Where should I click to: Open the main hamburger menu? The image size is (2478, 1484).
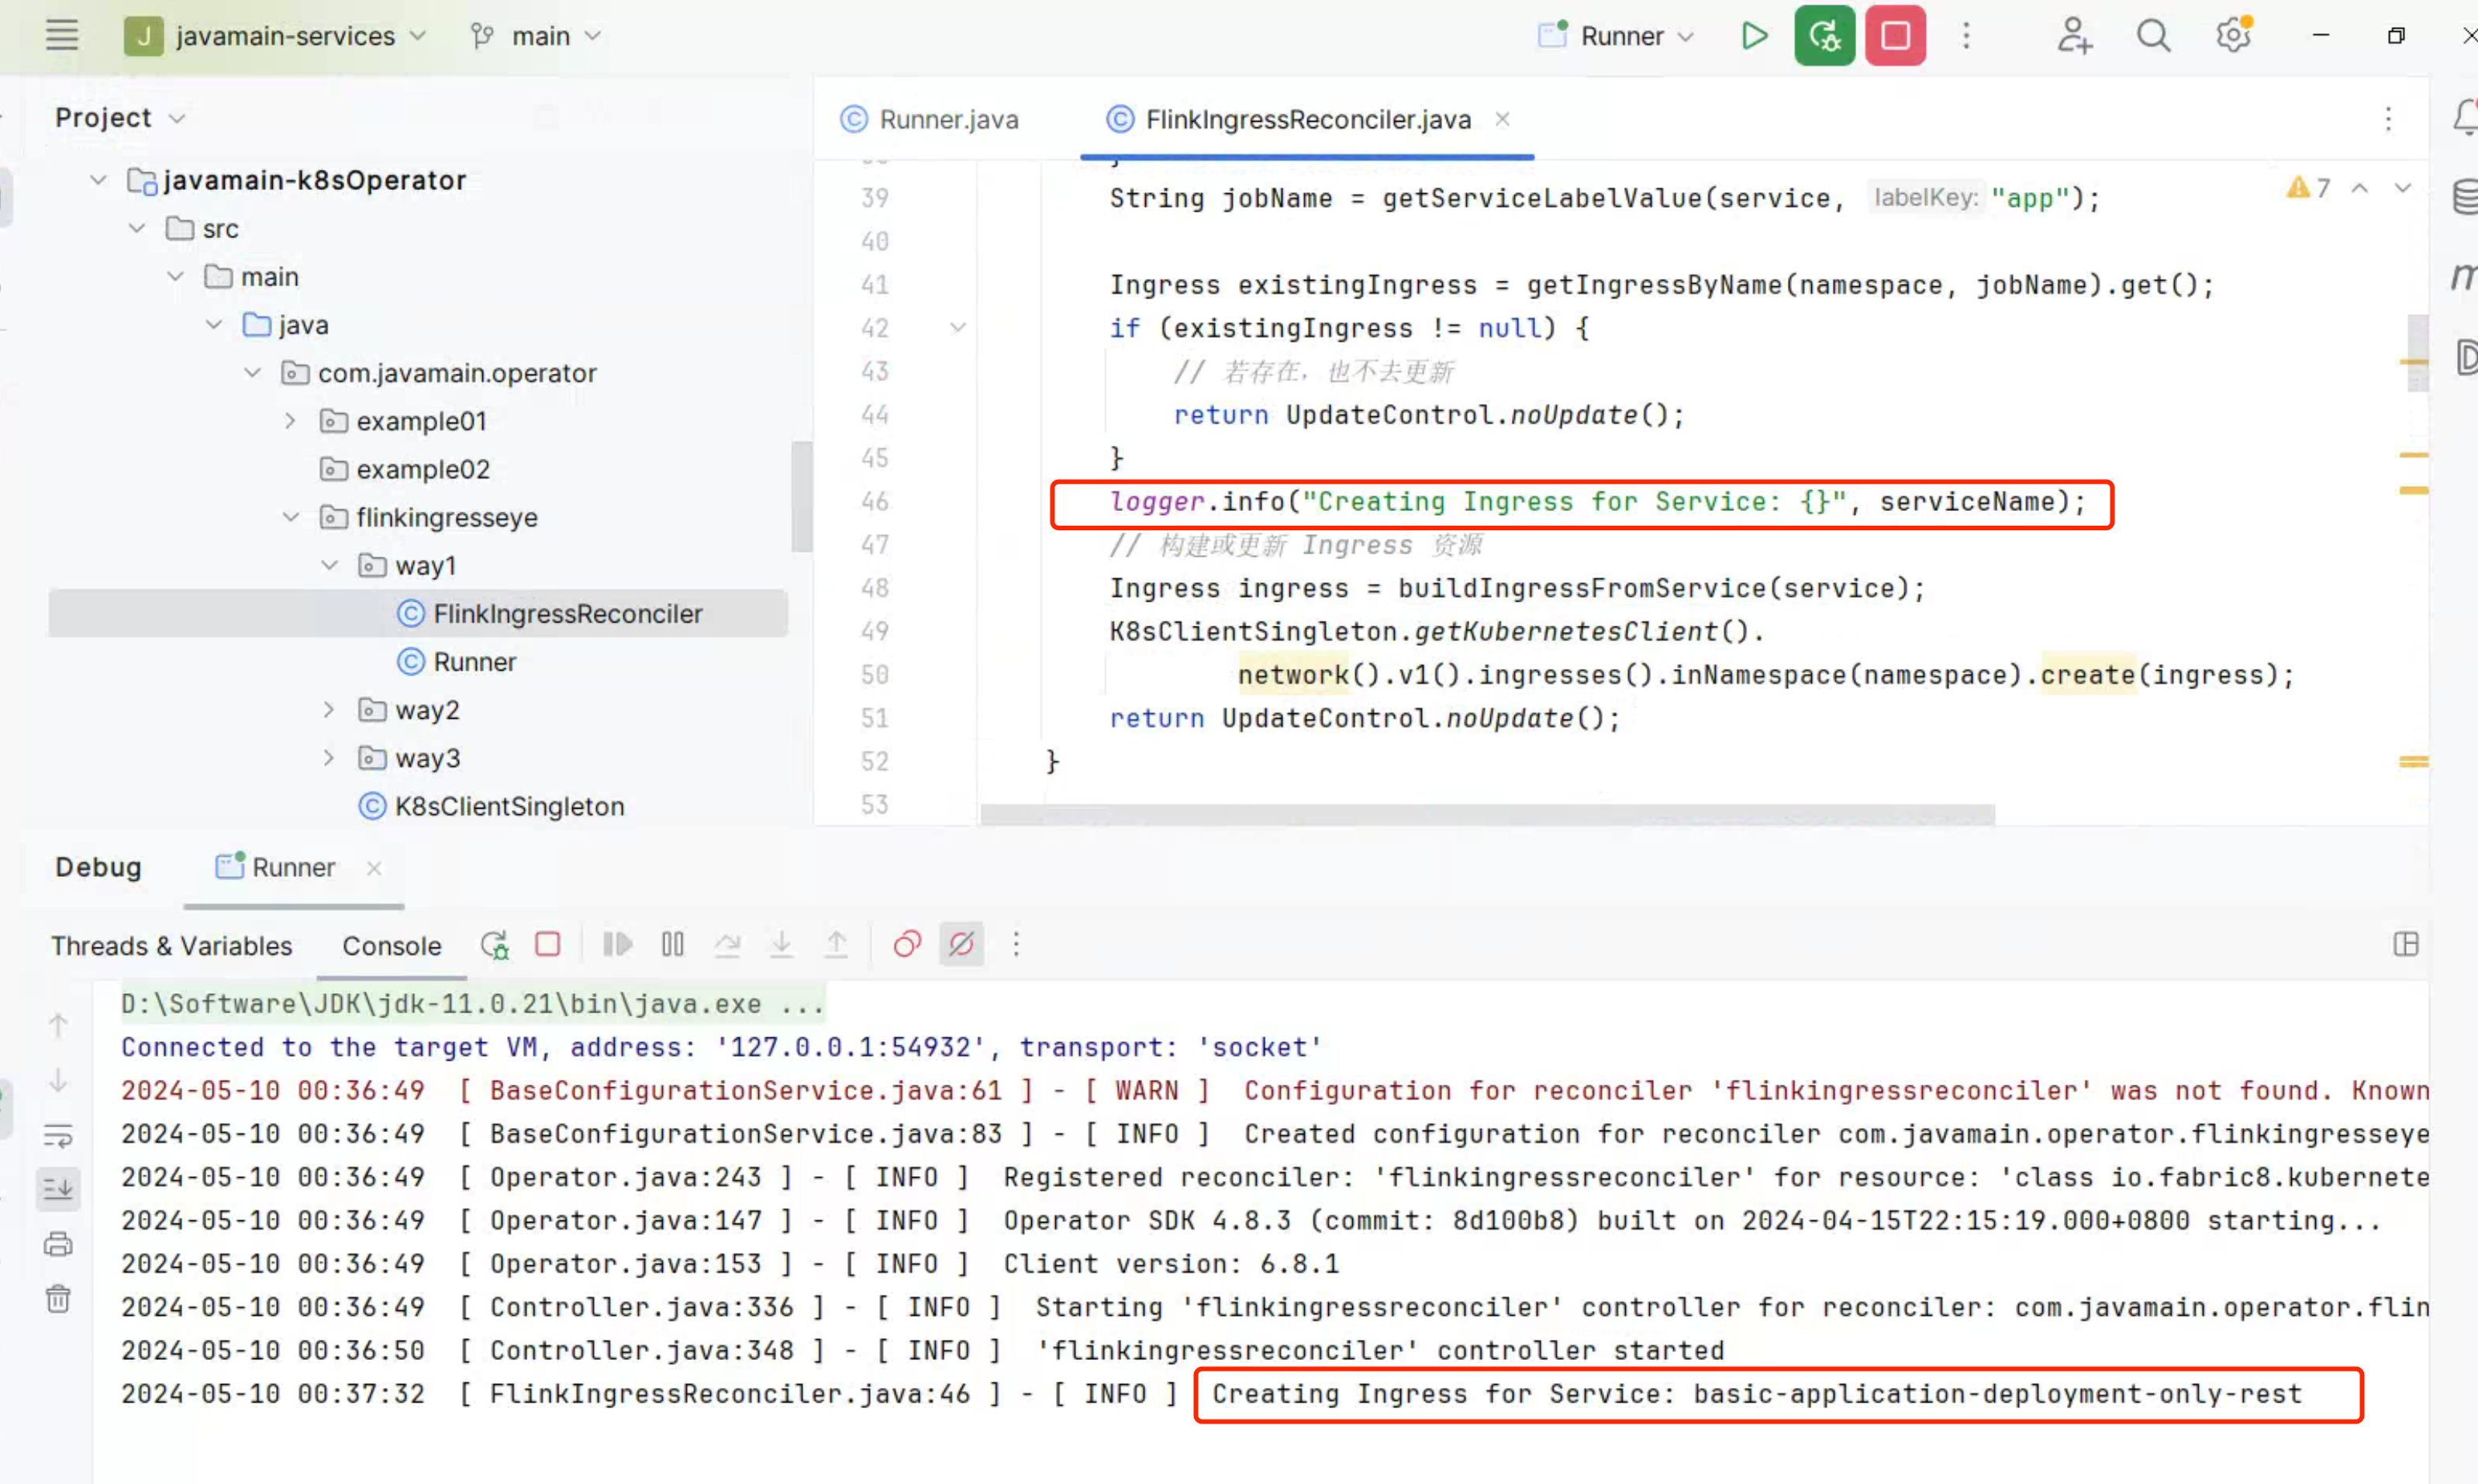(x=62, y=36)
